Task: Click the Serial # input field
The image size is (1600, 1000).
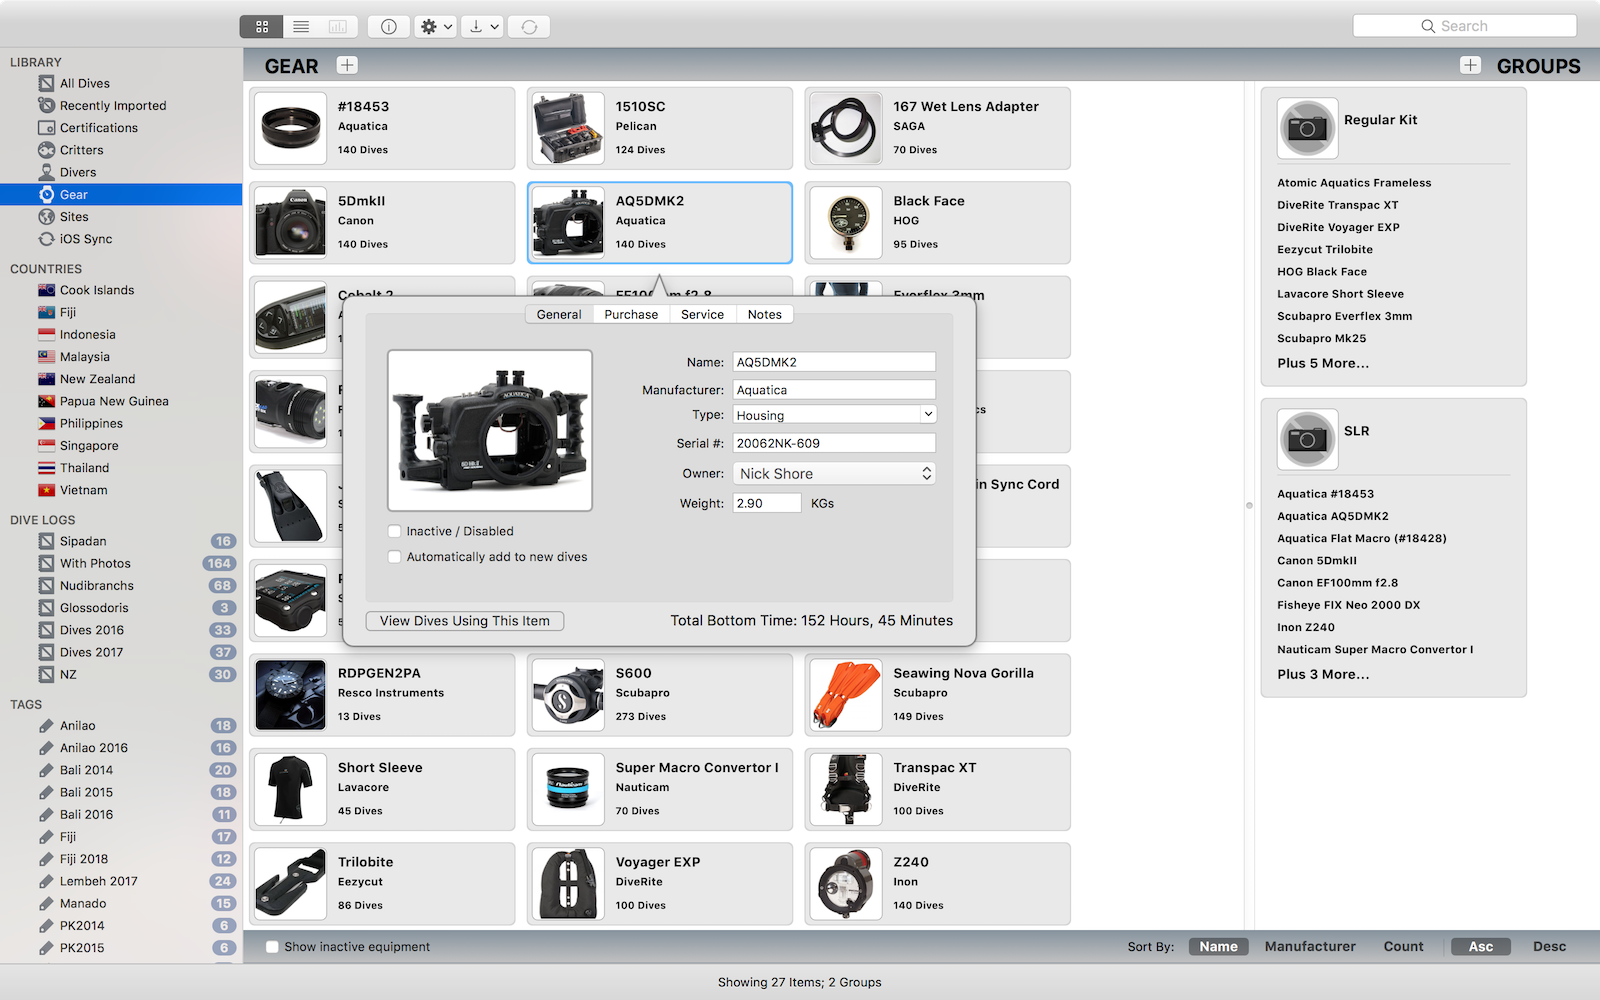Action: coord(834,443)
